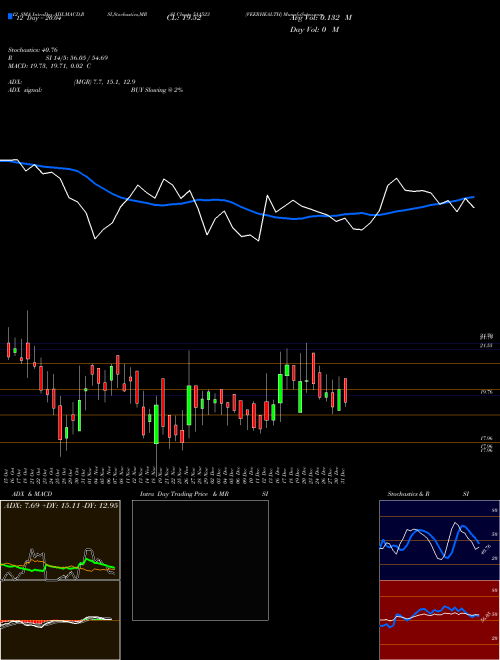The image size is (500, 660).
Task: Click the Intra Day Trading Price & MR title
Action: tap(184, 494)
